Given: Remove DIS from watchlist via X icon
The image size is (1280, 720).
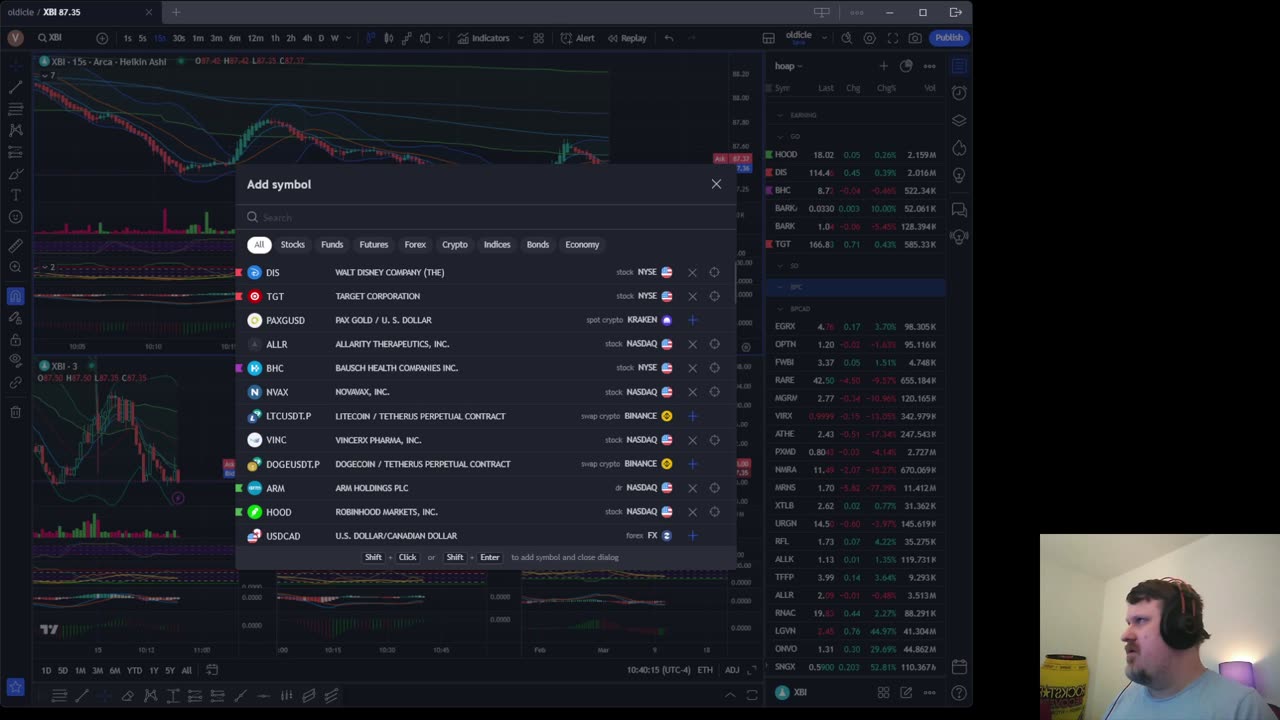Looking at the screenshot, I should click(692, 272).
